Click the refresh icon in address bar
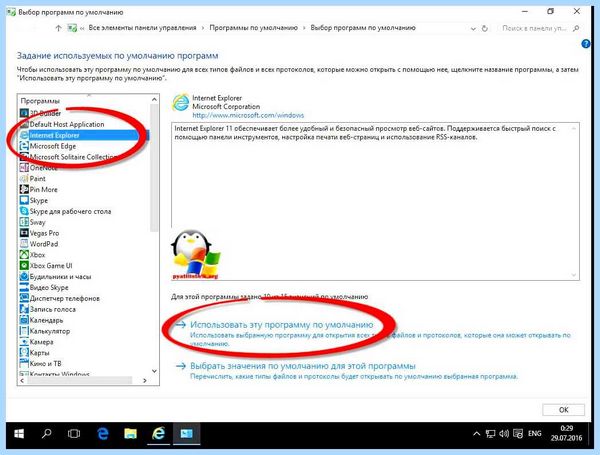Screen dimensions: 600x455 click(x=485, y=28)
